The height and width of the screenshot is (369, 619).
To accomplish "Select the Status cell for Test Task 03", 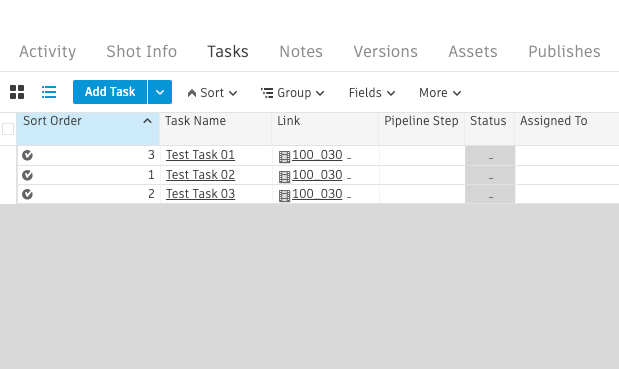I will [490, 195].
